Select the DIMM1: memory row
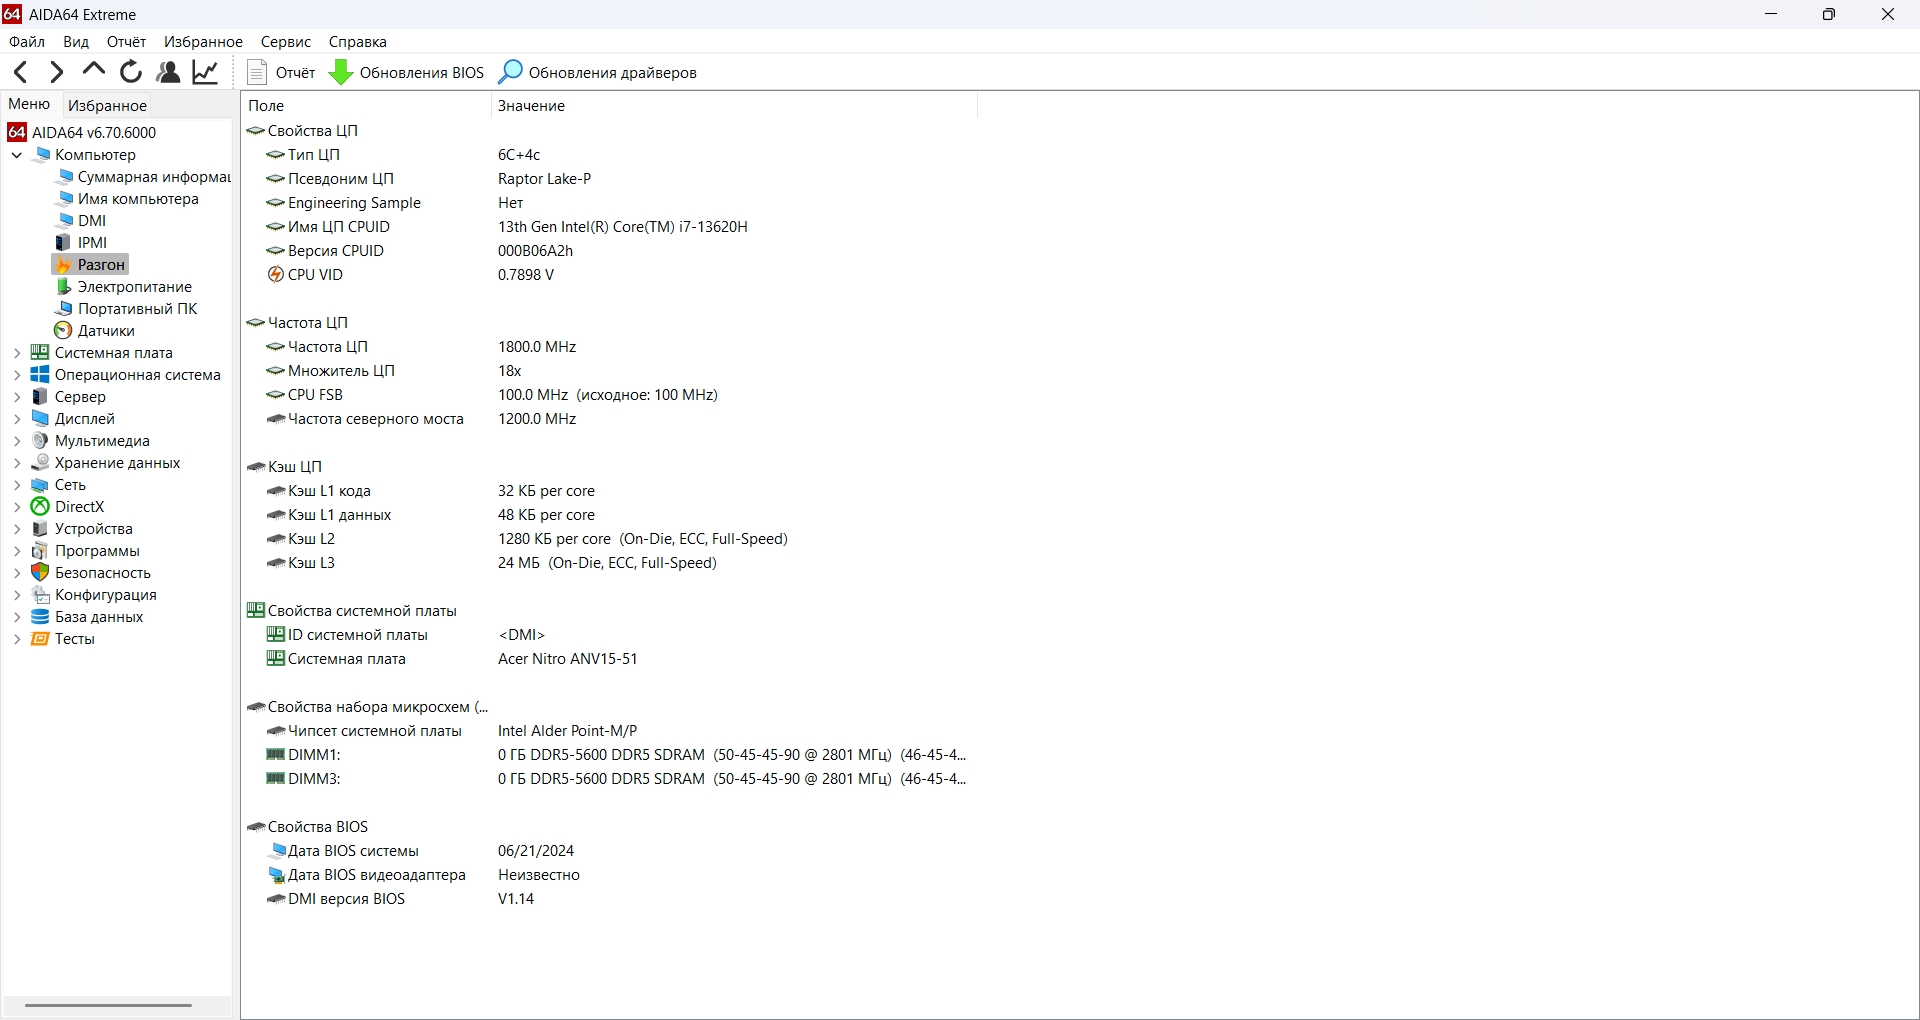Screen dimensions: 1920x1020 pos(611,755)
